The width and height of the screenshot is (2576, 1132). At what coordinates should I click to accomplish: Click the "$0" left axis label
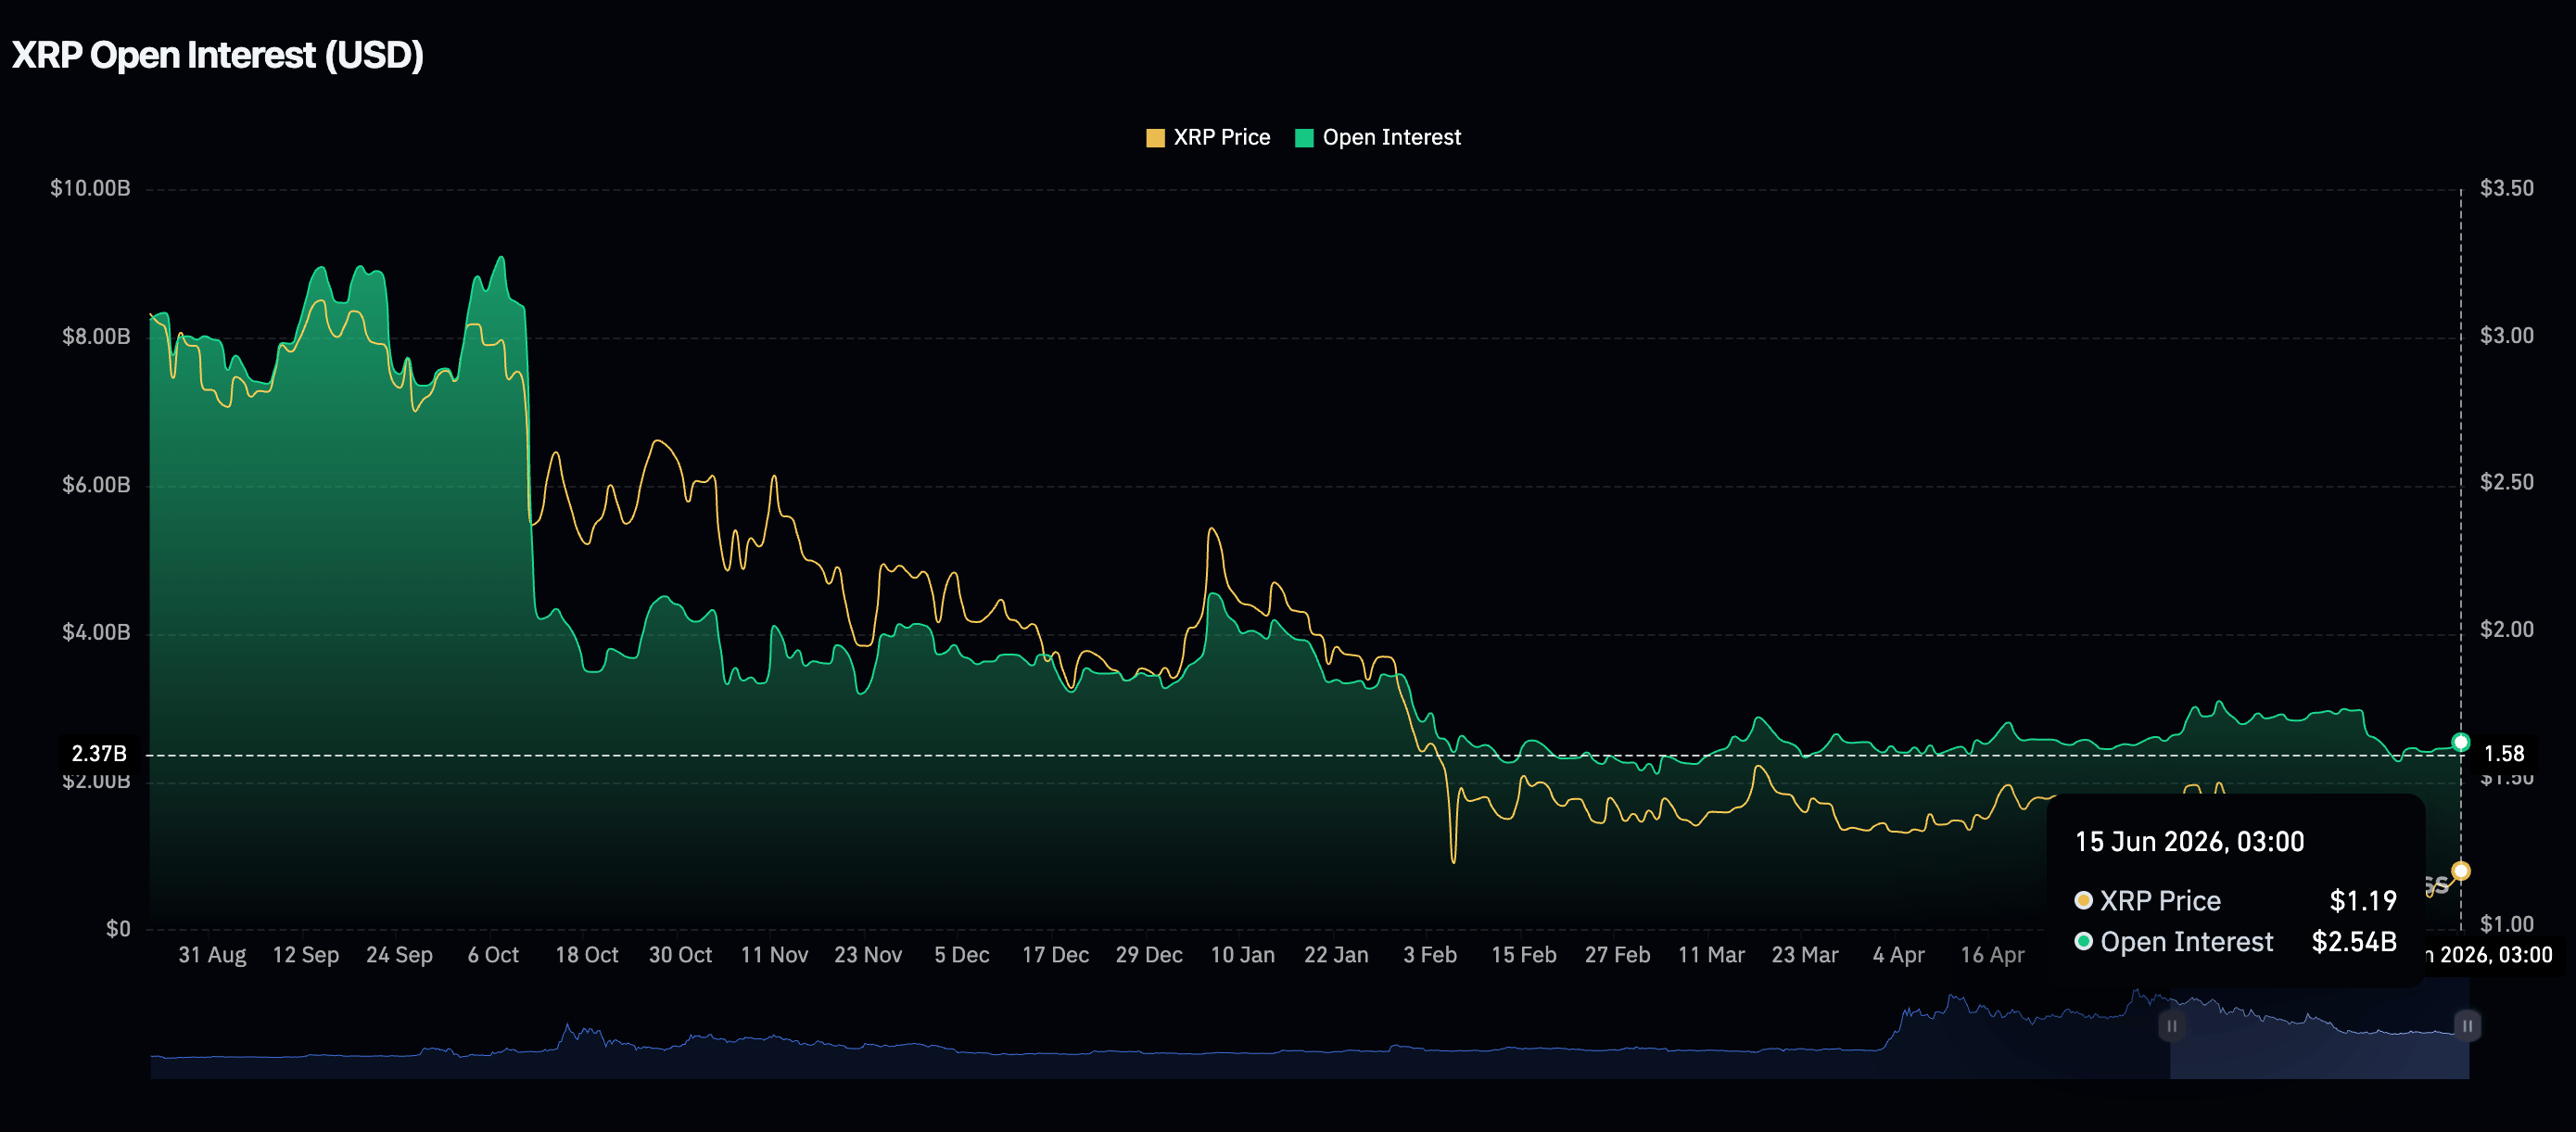click(118, 929)
